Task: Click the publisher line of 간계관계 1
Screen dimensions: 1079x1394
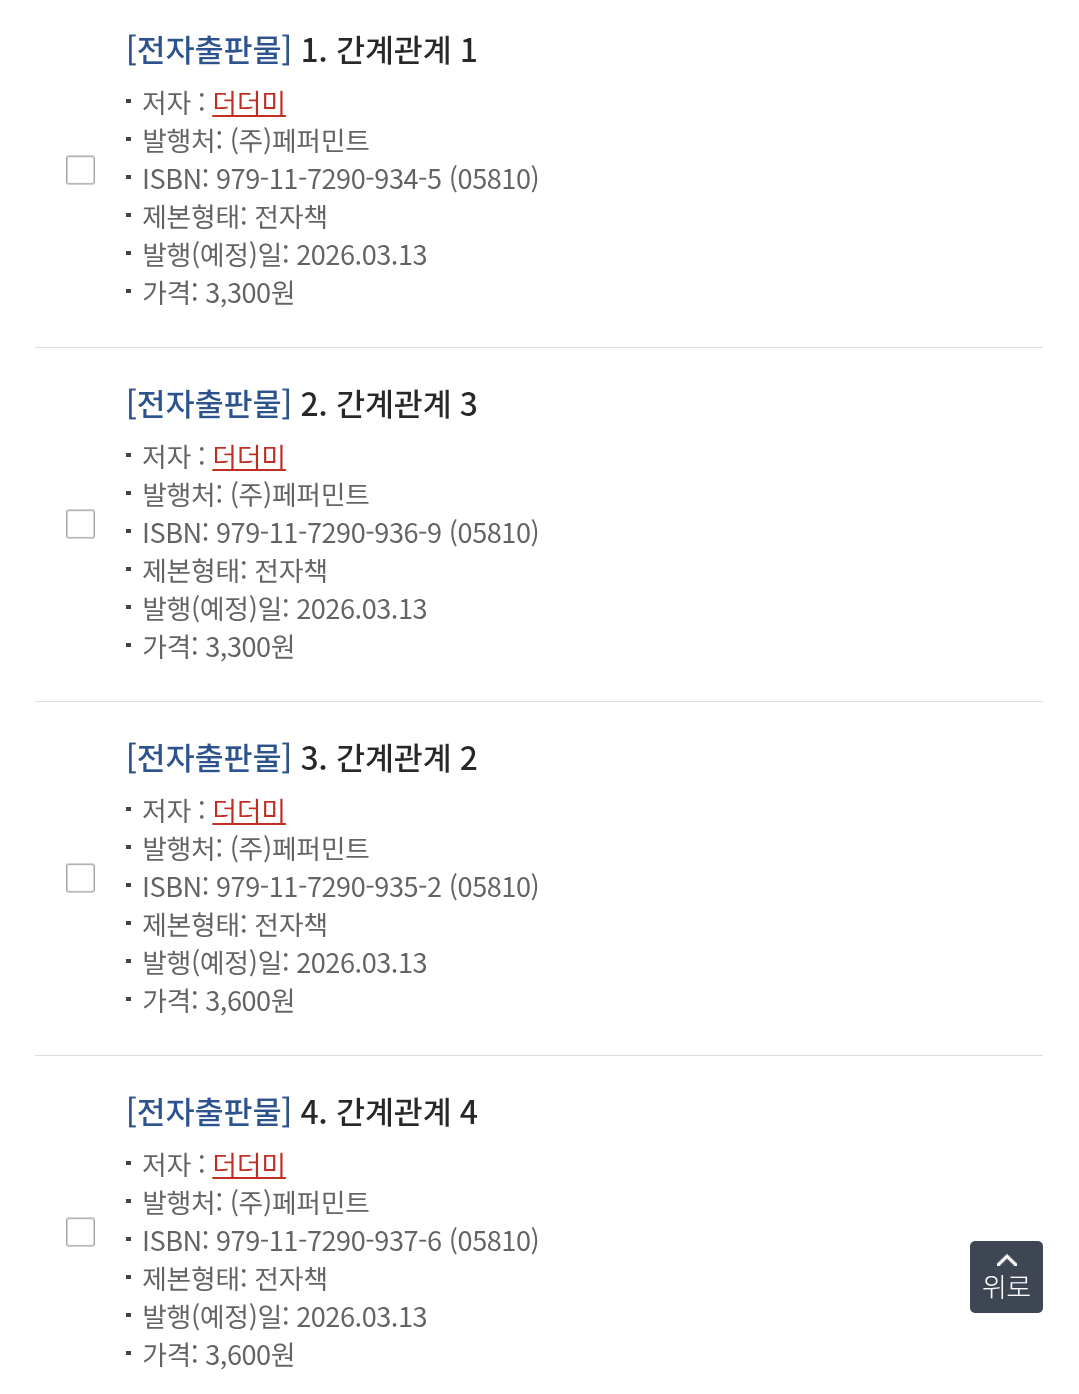Action: [256, 141]
